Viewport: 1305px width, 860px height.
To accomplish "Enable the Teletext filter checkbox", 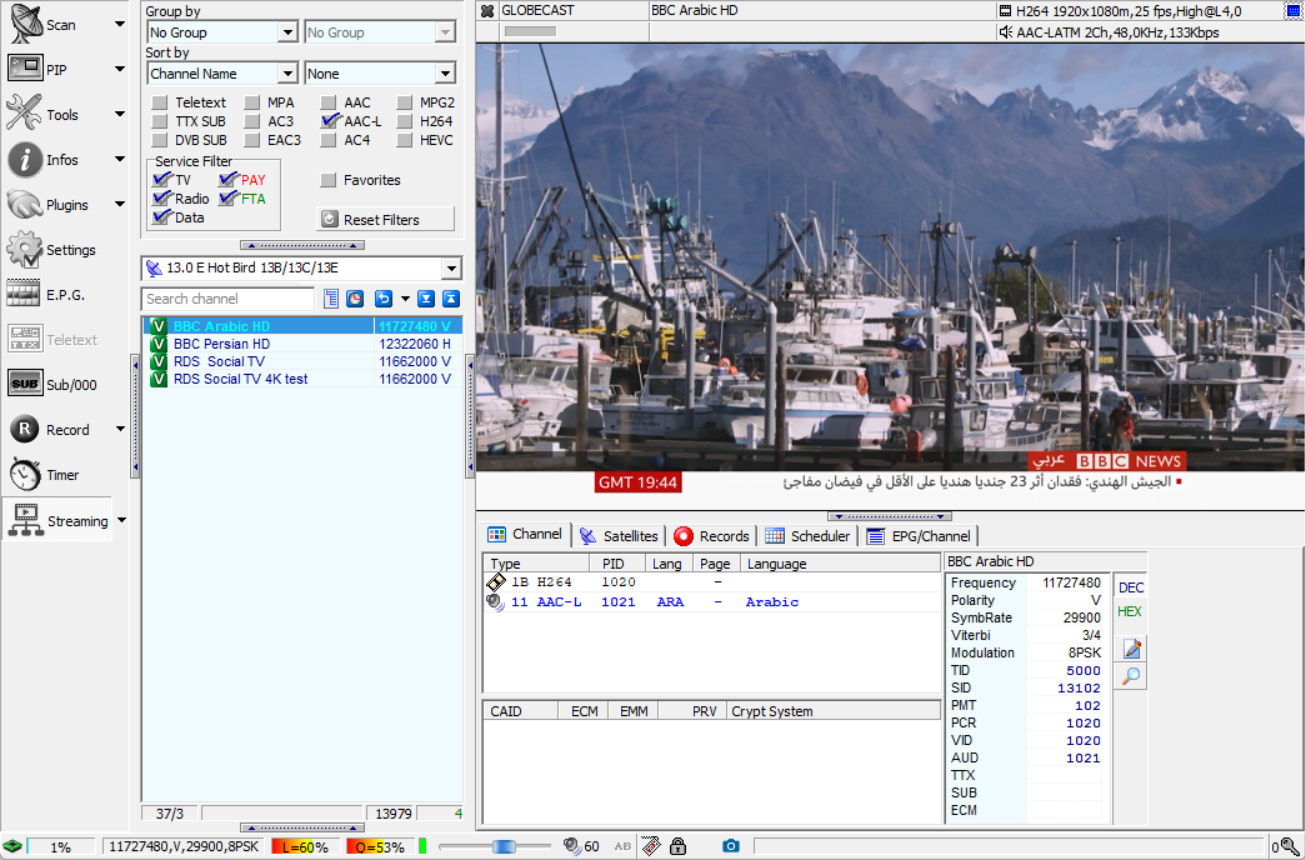I will [160, 103].
